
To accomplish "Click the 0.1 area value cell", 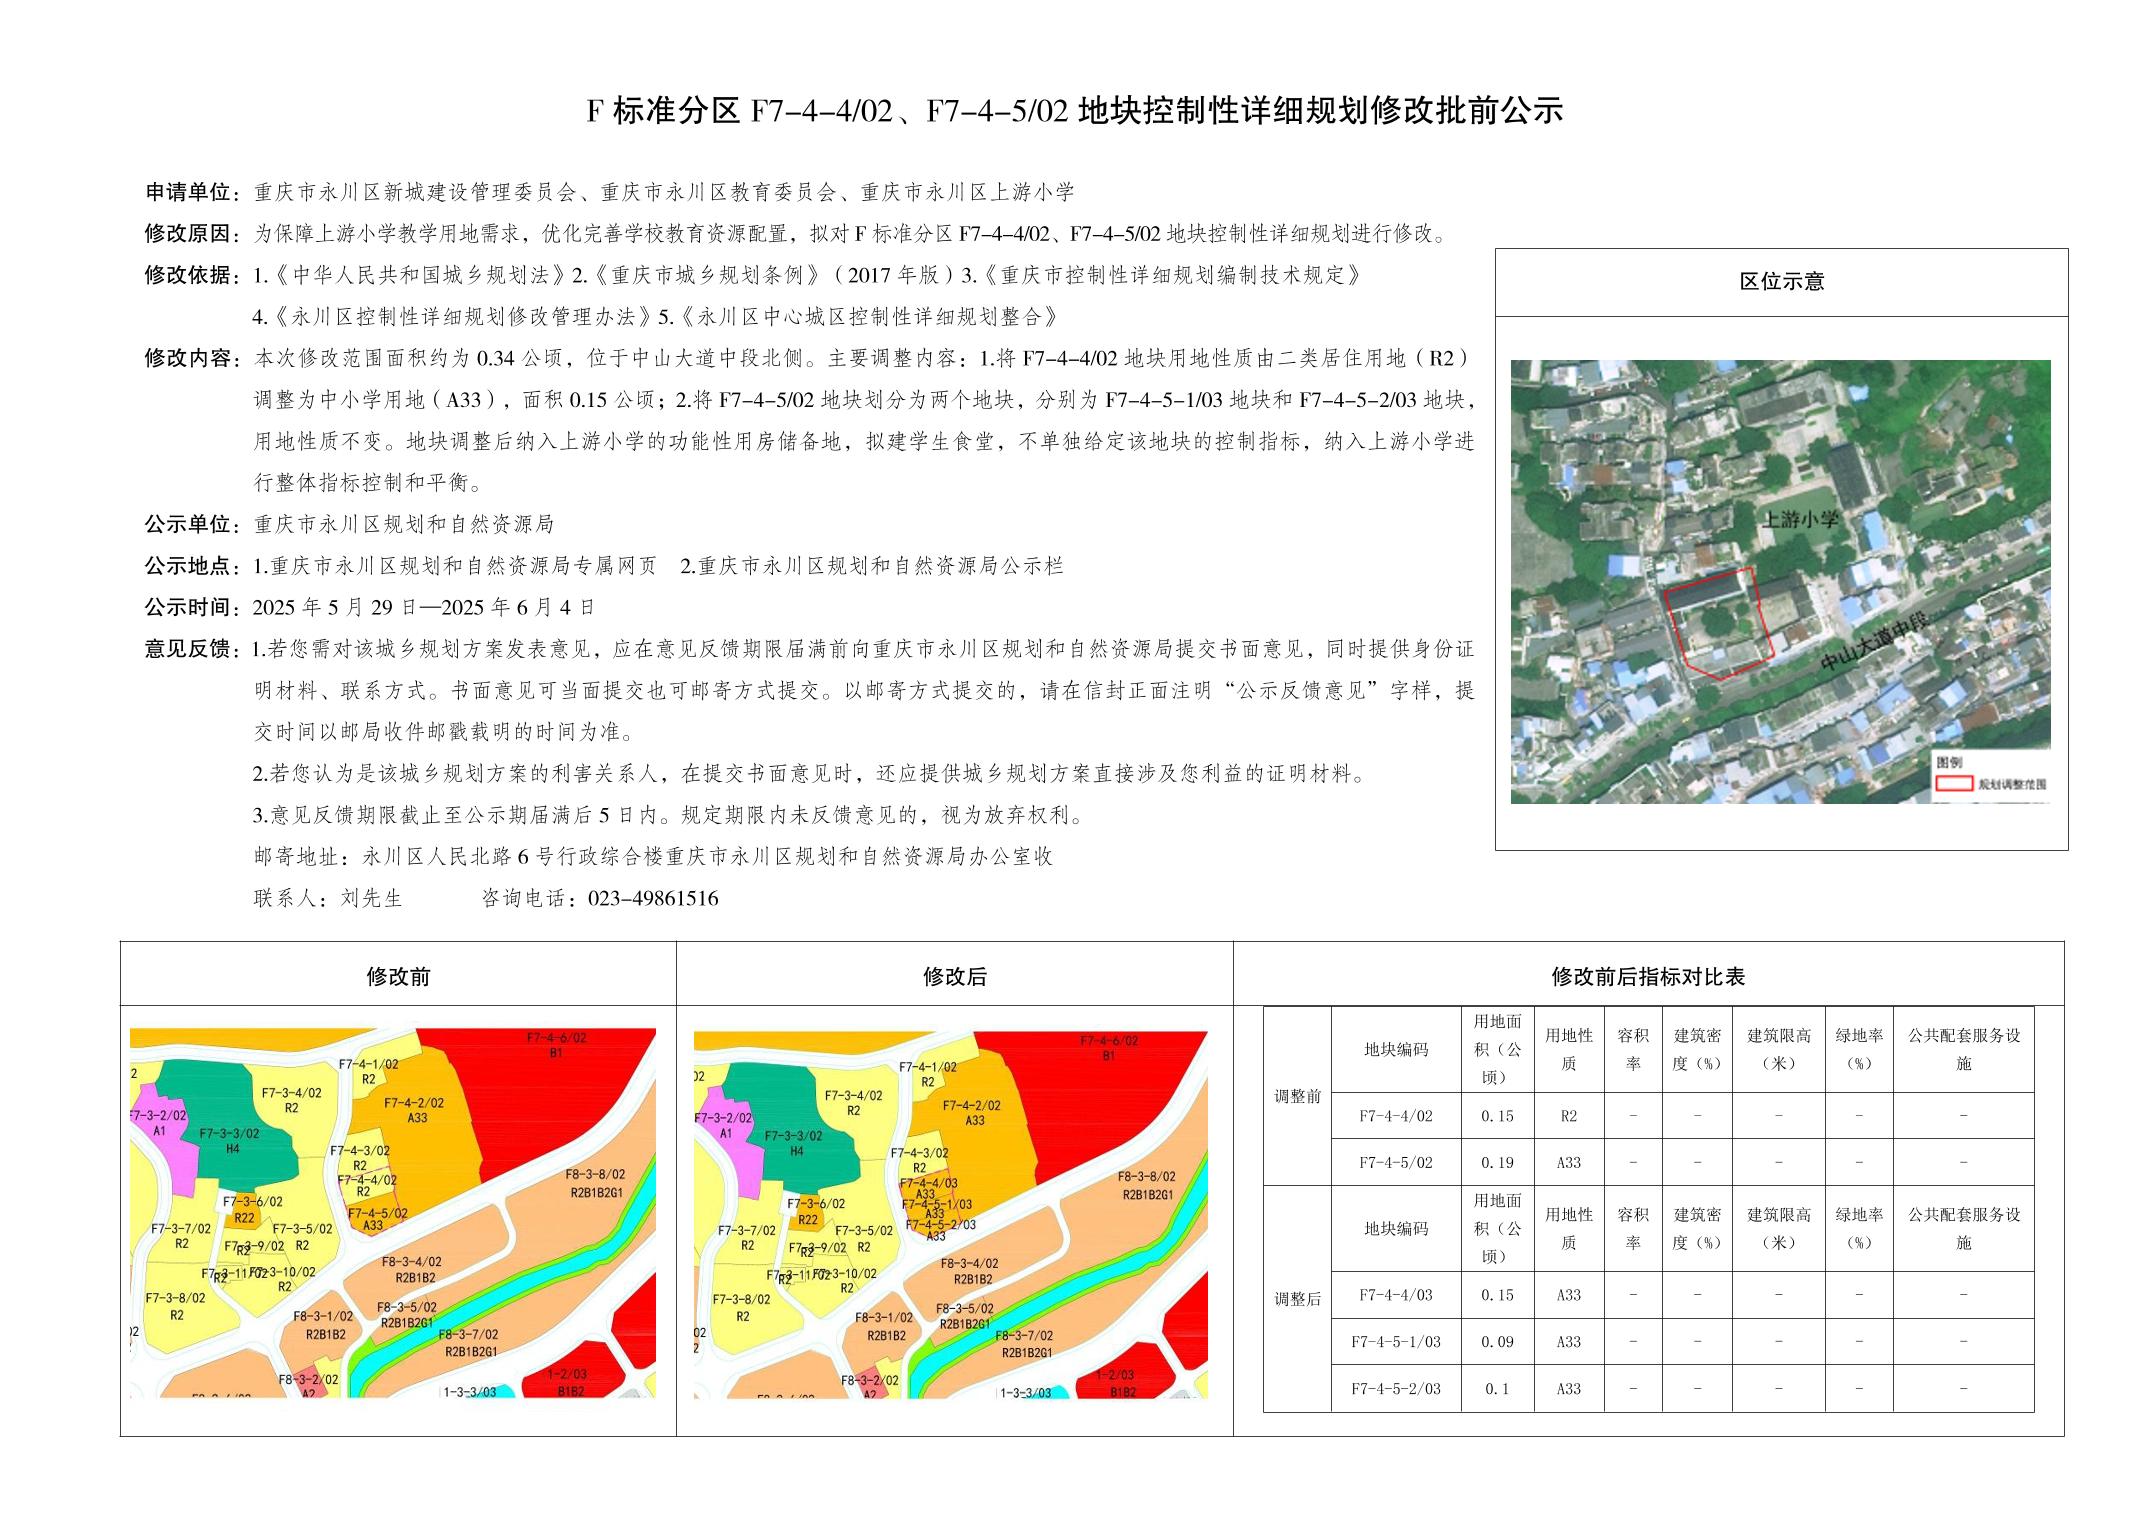I will click(1497, 1388).
